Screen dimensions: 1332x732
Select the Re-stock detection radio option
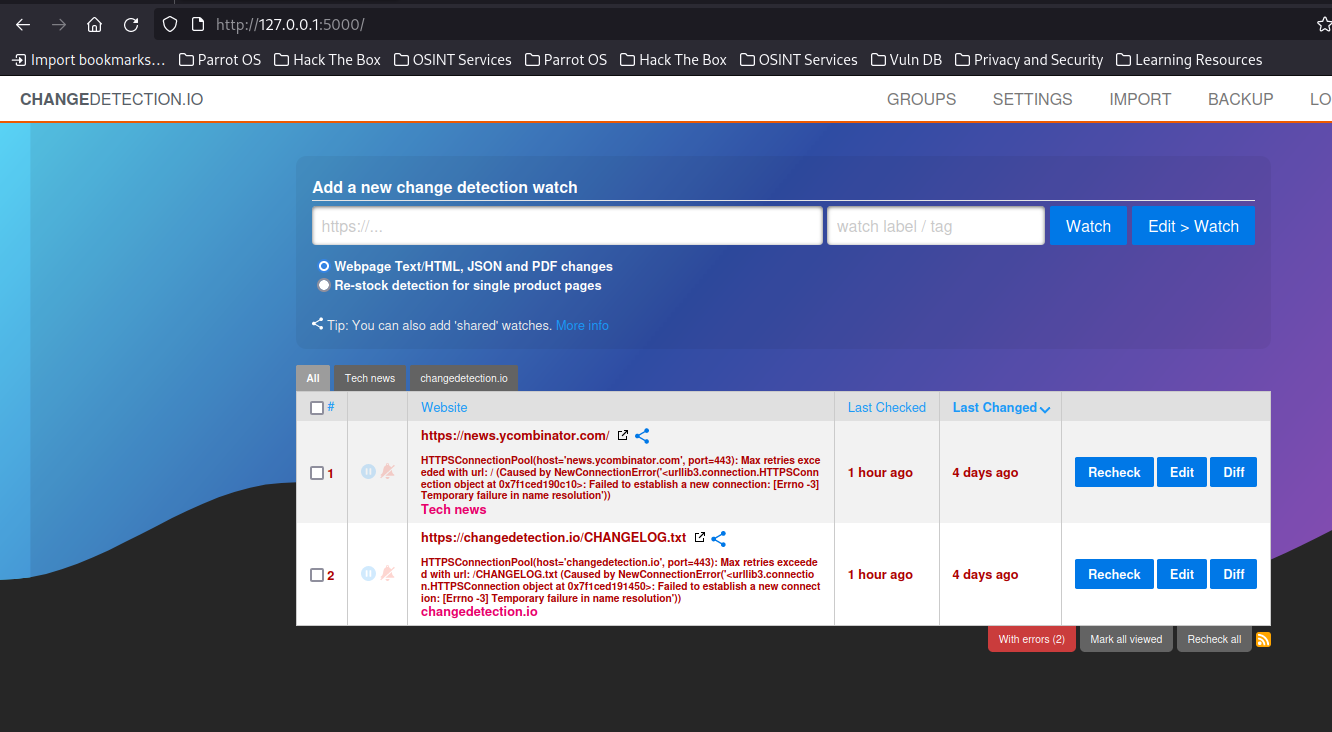click(x=324, y=285)
